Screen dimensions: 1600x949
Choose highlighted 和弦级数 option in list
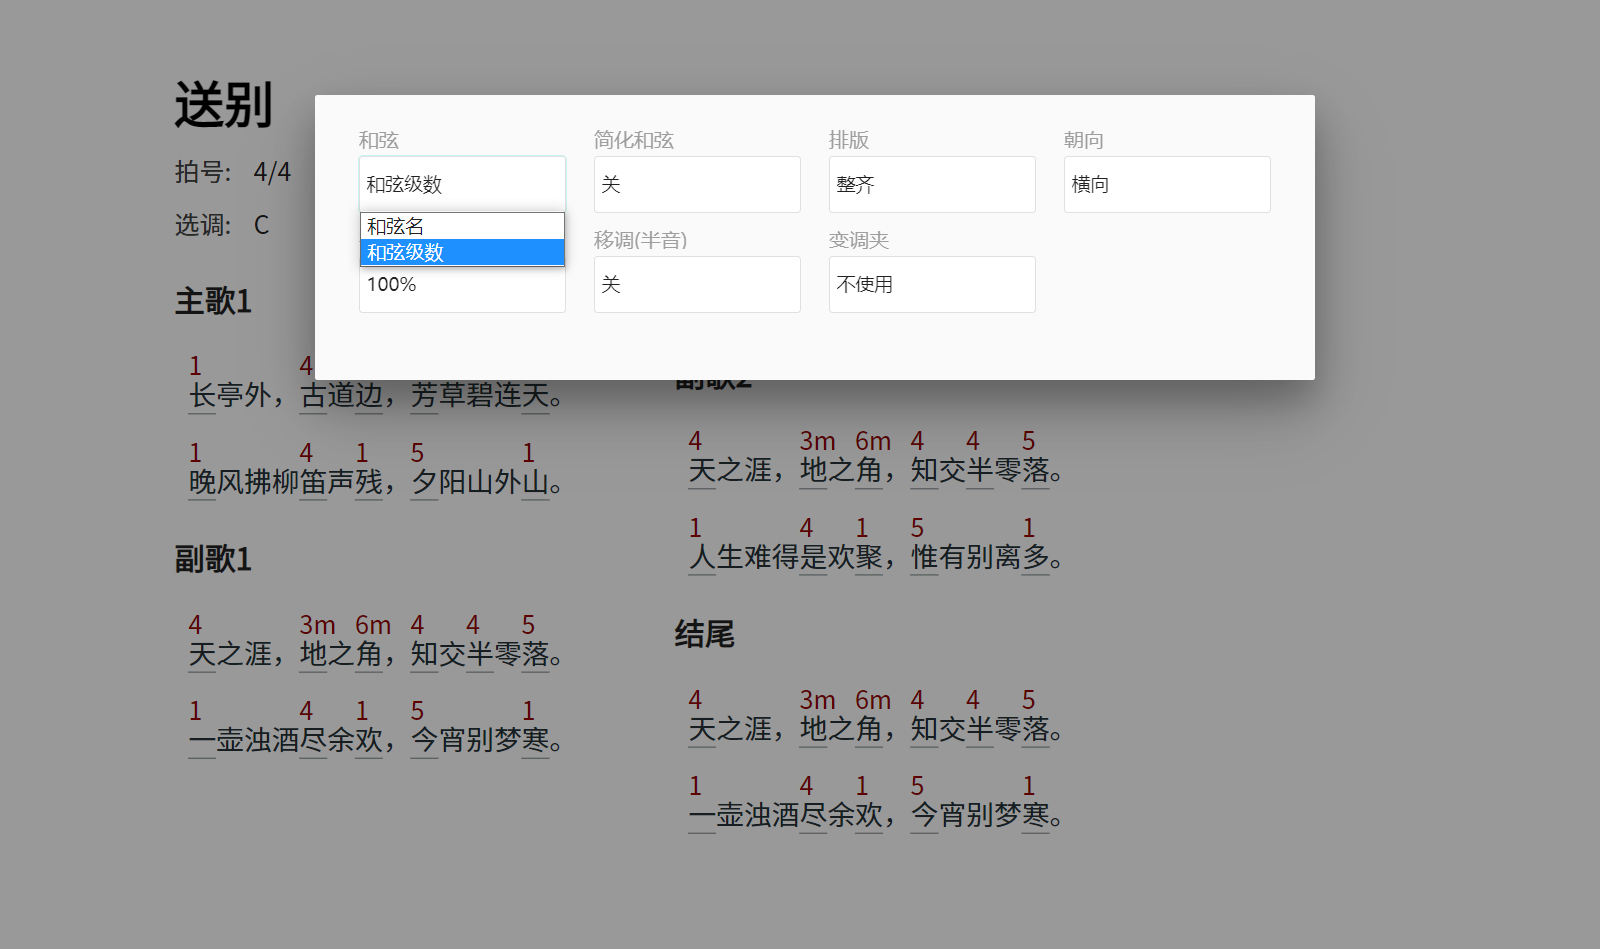coord(461,253)
